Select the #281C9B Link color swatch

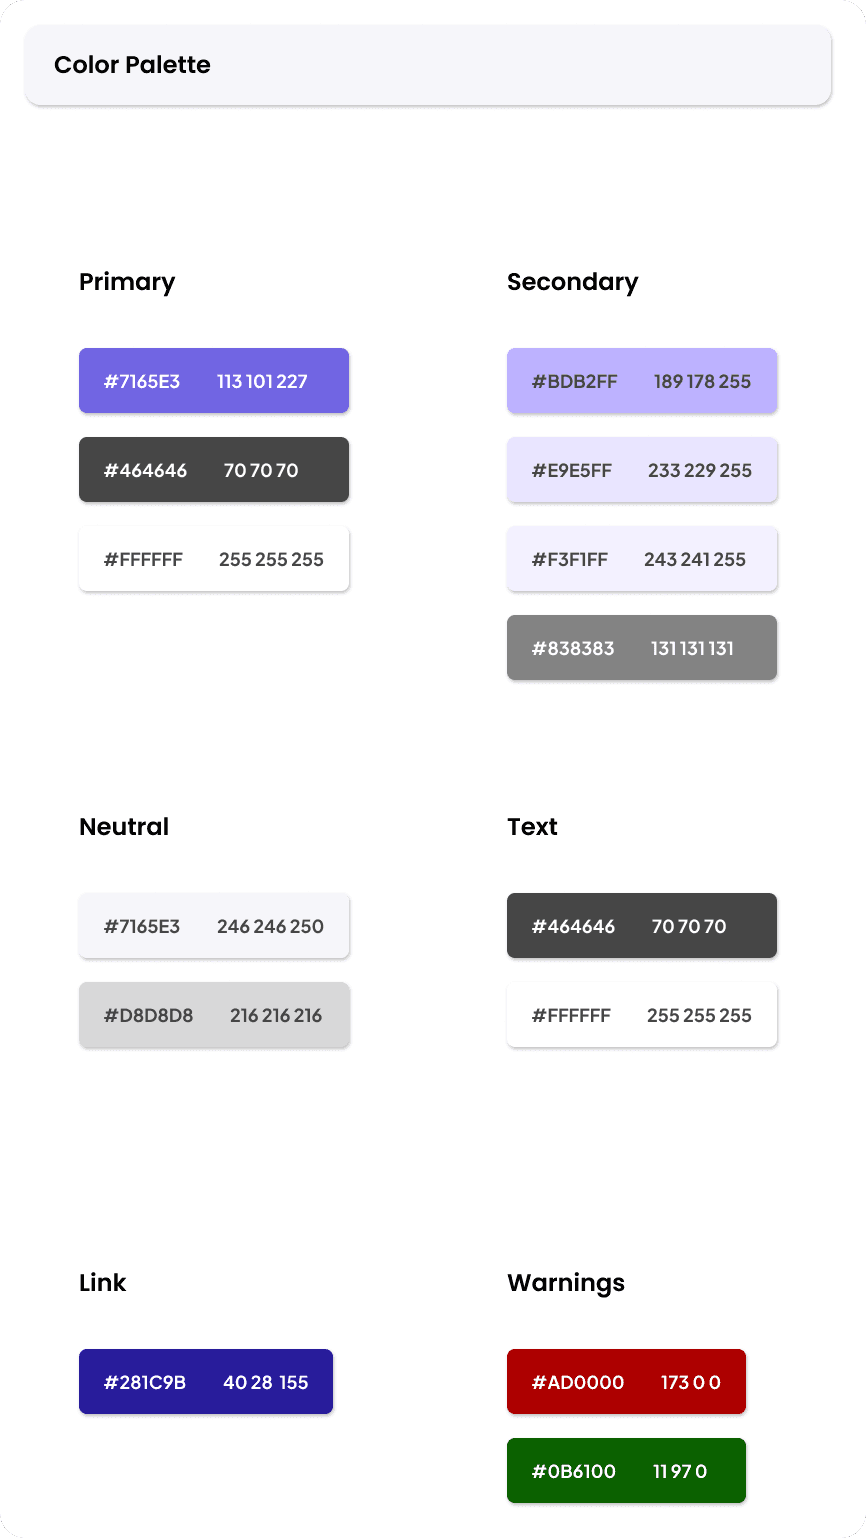pyautogui.click(x=205, y=1381)
